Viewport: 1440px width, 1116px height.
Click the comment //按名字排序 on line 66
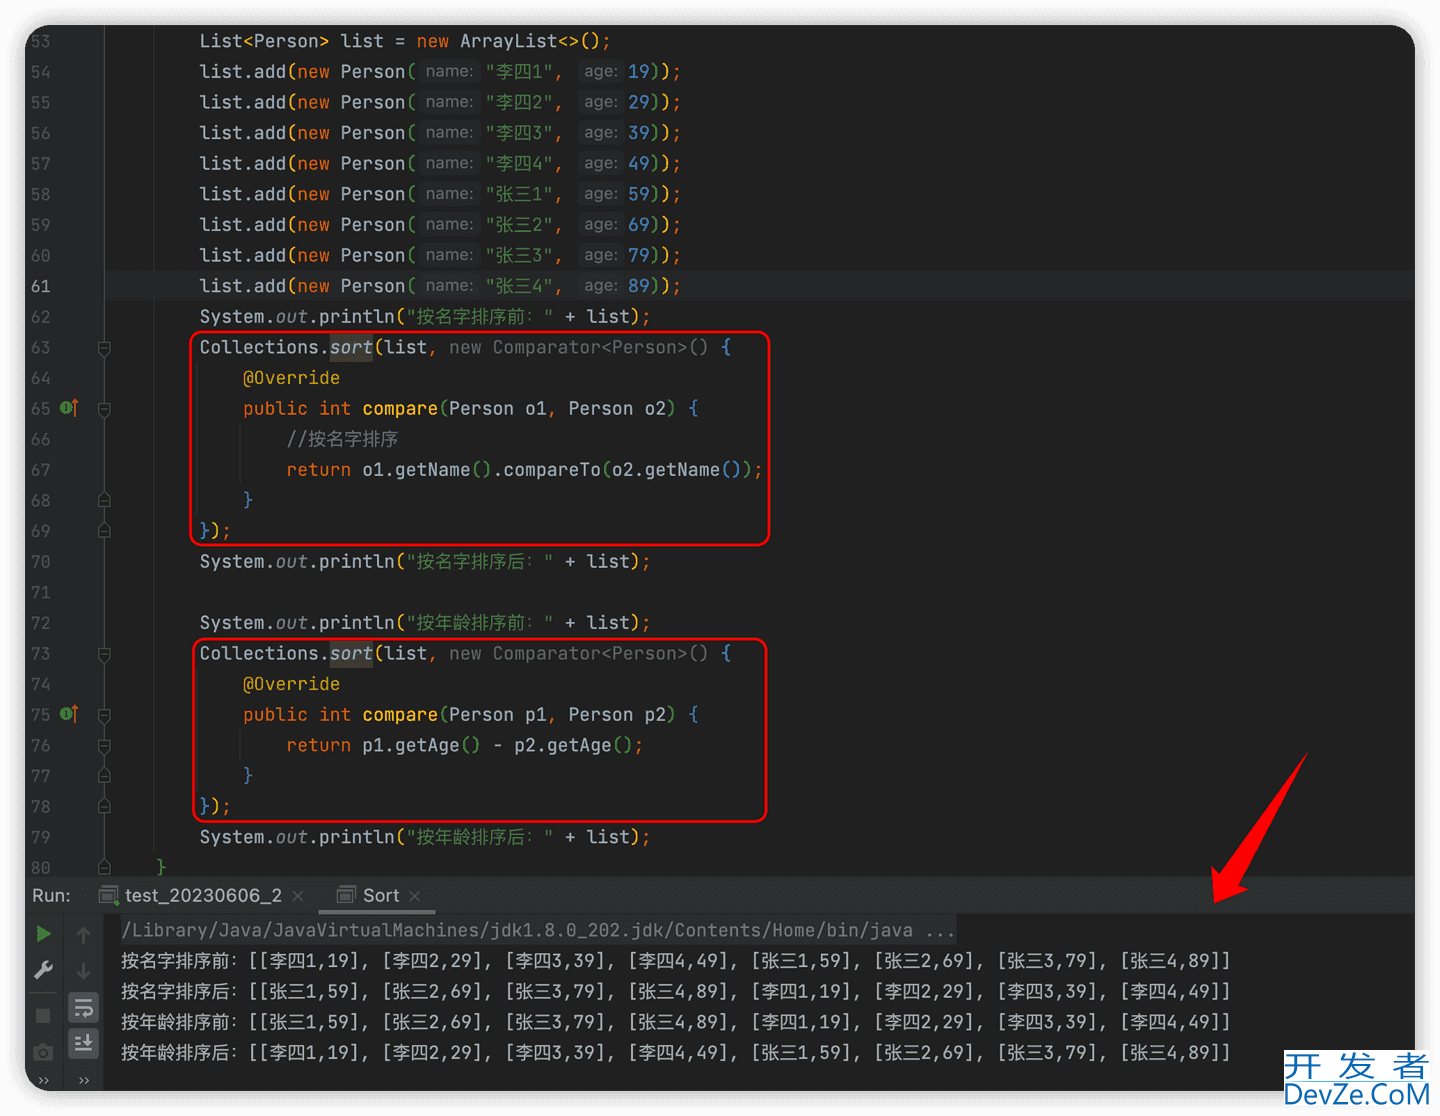[x=342, y=439]
